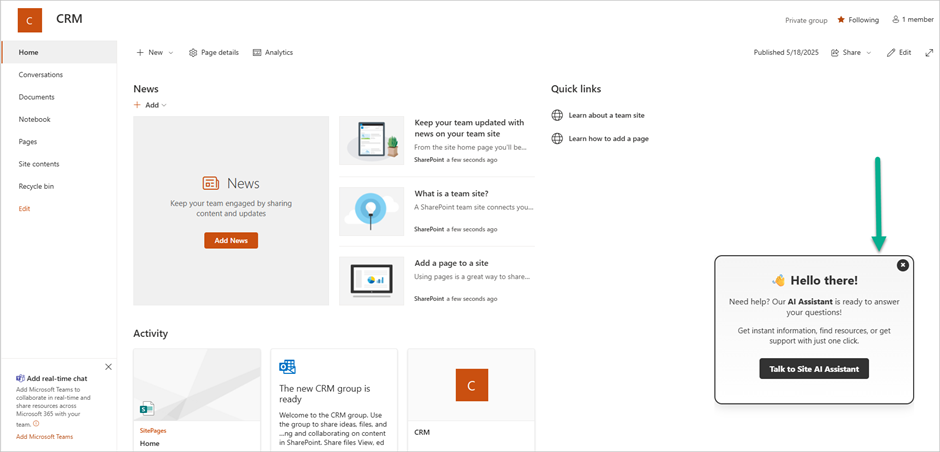
Task: Click the Add News button
Action: (x=231, y=240)
